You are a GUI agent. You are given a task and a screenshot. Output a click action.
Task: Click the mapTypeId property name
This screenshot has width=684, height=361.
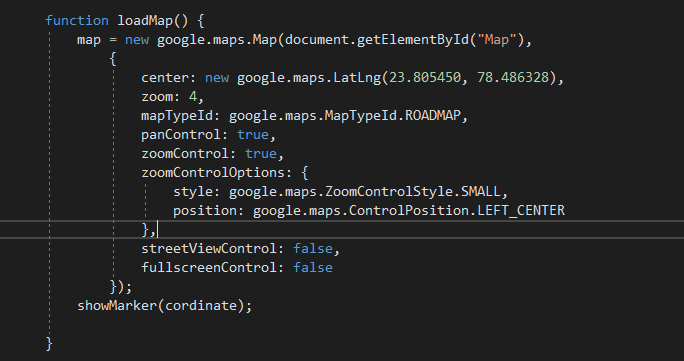click(x=177, y=116)
